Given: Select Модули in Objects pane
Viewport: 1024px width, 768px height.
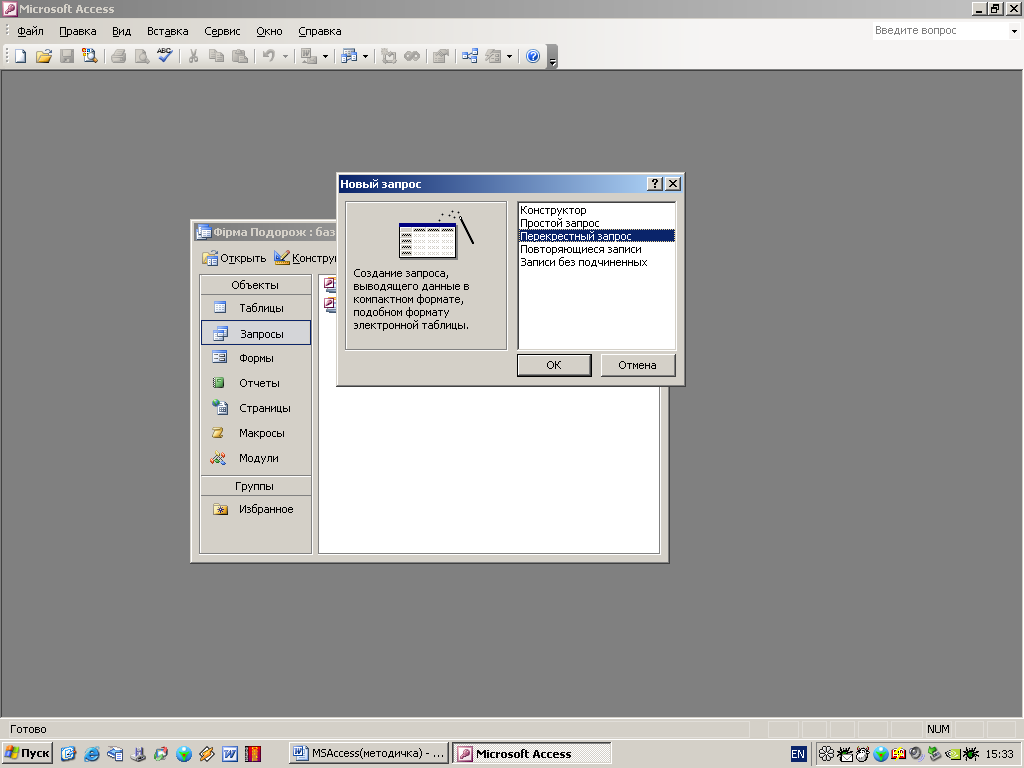Looking at the screenshot, I should pyautogui.click(x=255, y=458).
